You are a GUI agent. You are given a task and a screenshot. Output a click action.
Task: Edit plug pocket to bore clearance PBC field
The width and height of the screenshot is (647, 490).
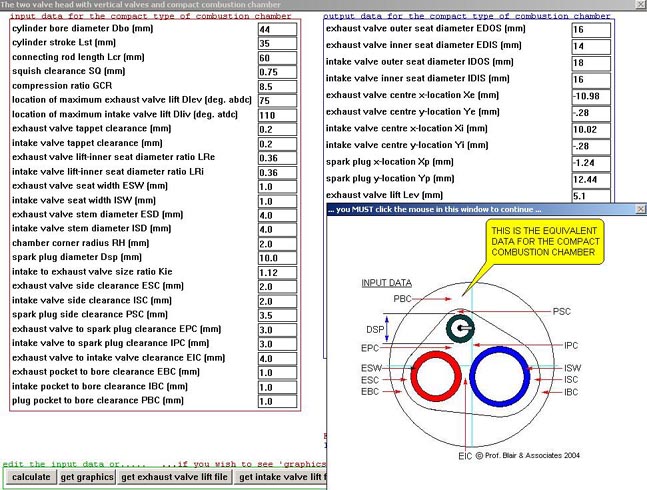coord(277,401)
